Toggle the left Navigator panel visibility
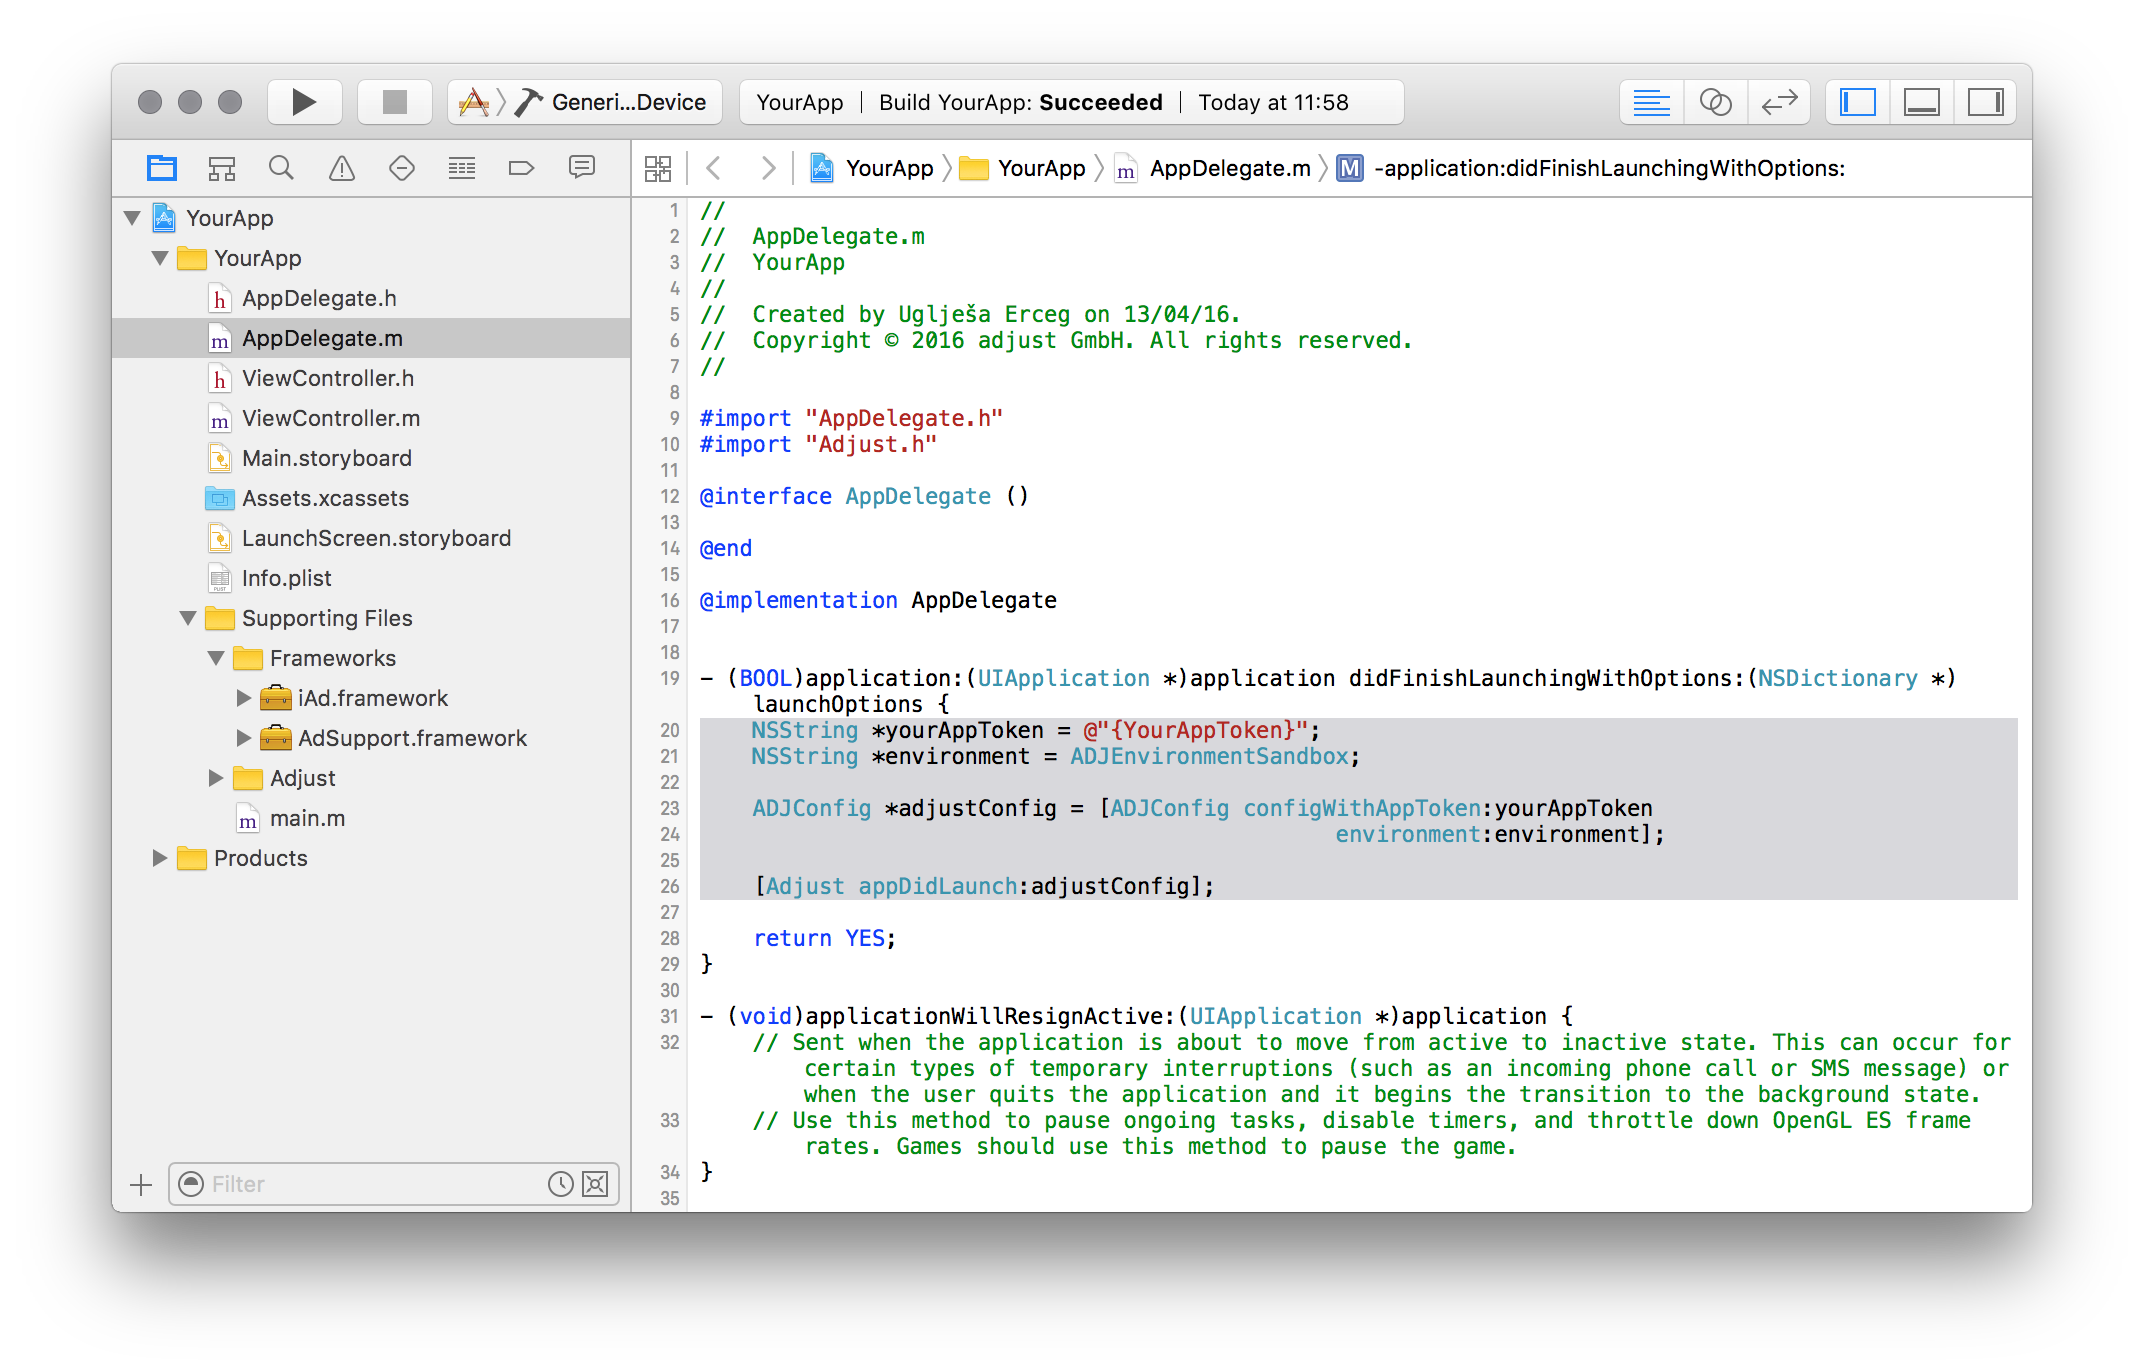 click(x=1858, y=102)
